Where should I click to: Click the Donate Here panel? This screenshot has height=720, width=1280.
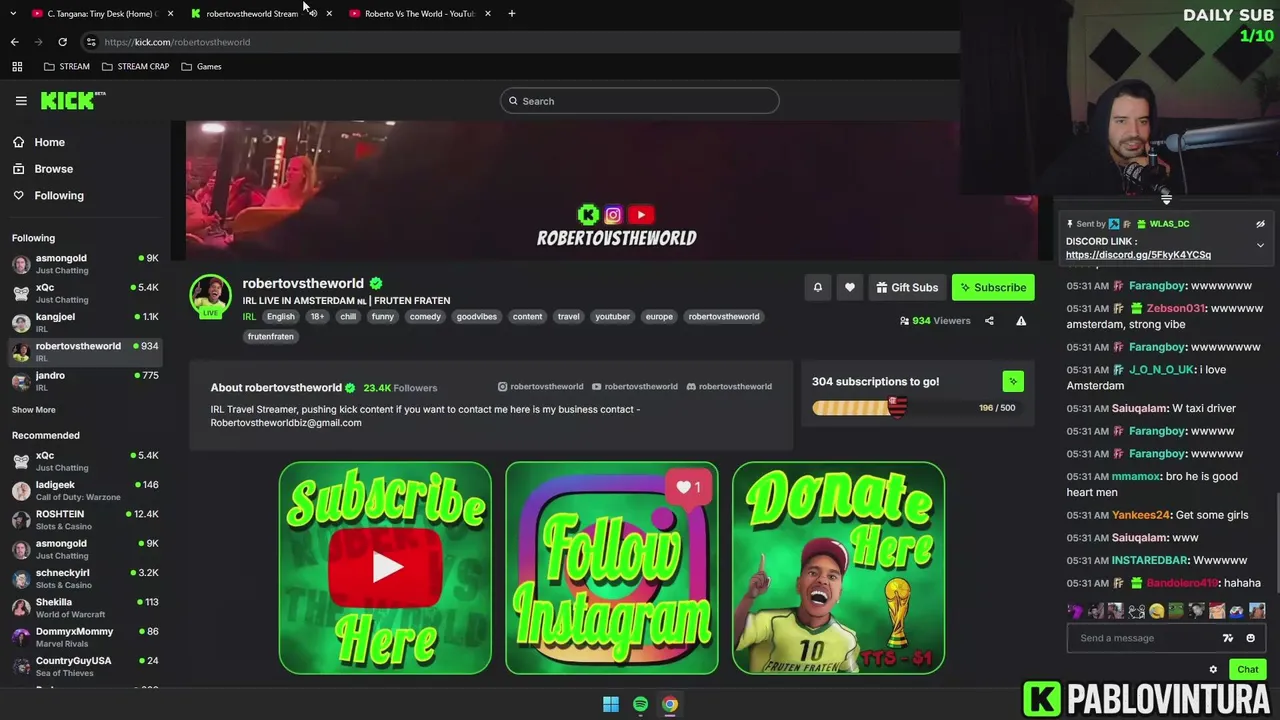tap(838, 568)
